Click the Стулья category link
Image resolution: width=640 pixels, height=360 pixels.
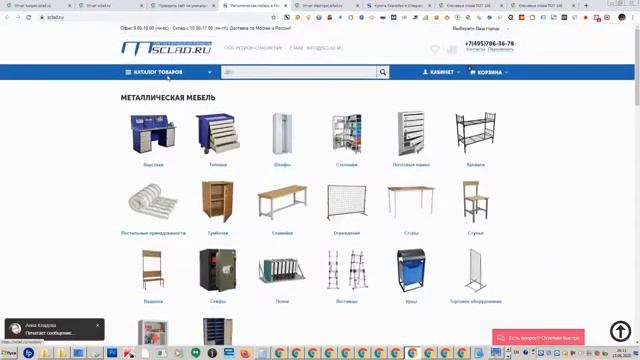click(x=476, y=233)
